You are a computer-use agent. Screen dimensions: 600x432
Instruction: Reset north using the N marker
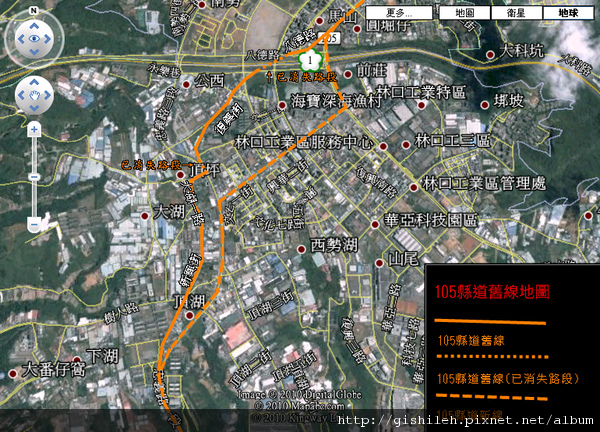coord(34,10)
